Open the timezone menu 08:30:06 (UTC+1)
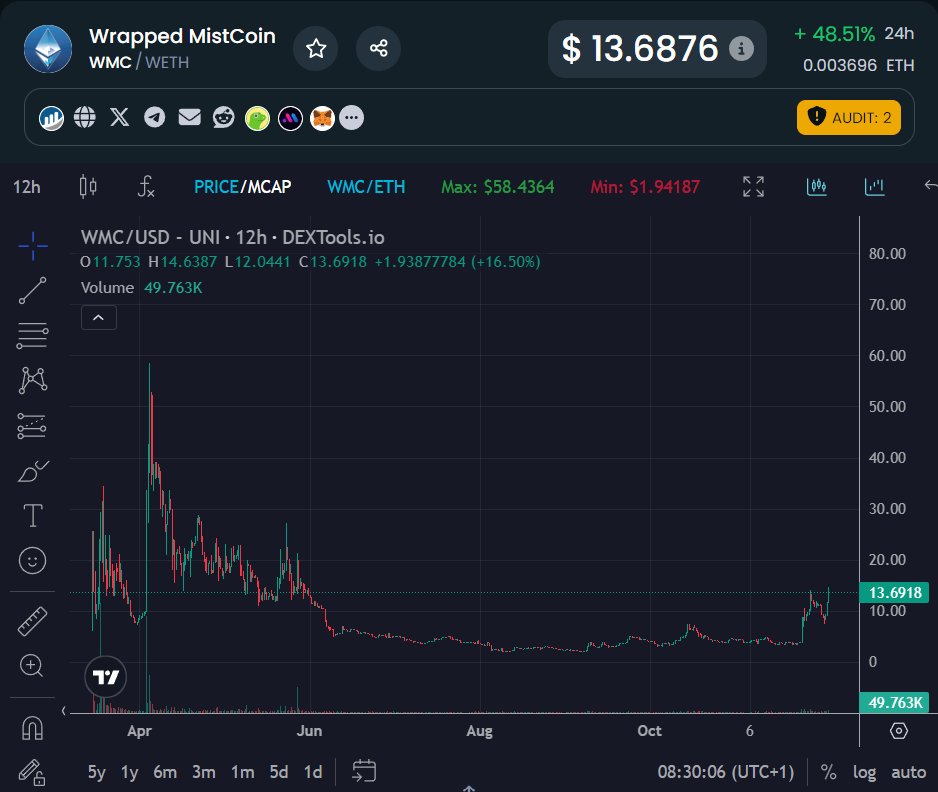 coord(726,772)
